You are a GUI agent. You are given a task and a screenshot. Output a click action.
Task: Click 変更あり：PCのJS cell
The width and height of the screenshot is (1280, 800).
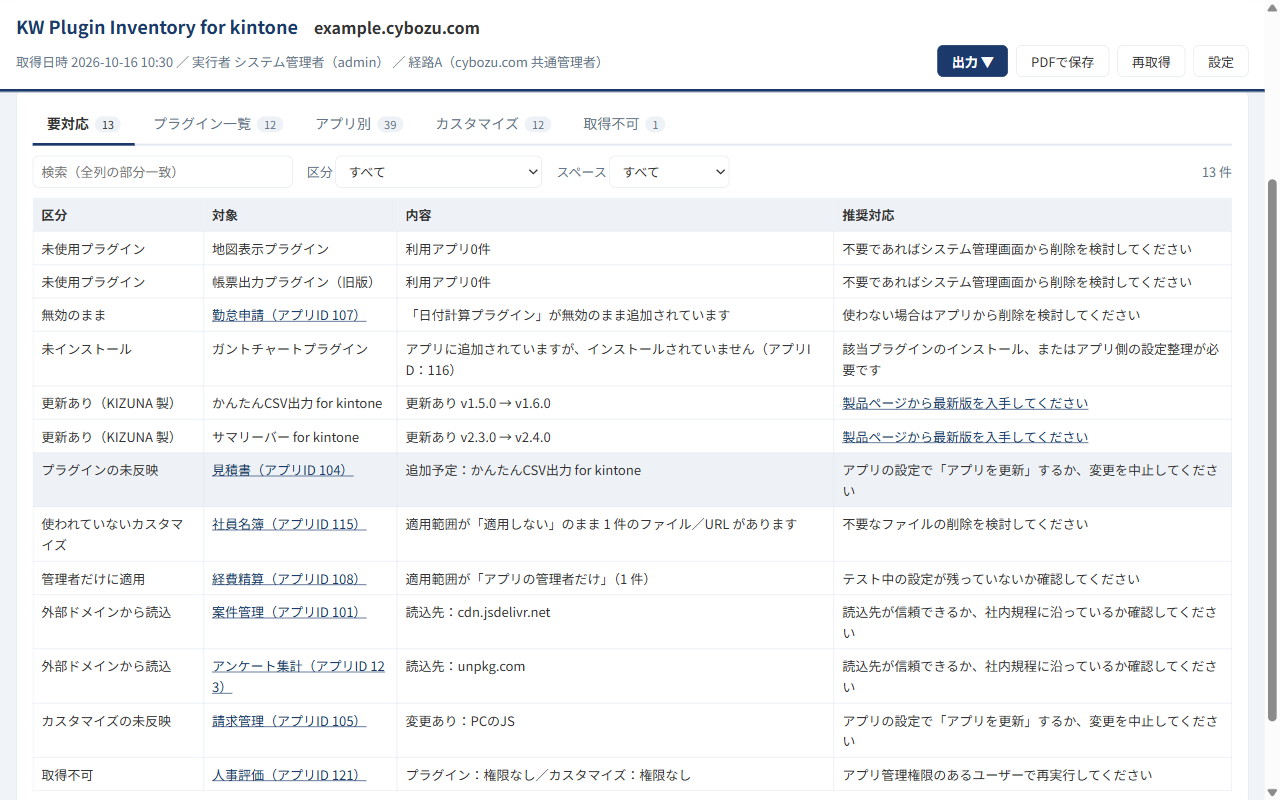pyautogui.click(x=615, y=731)
